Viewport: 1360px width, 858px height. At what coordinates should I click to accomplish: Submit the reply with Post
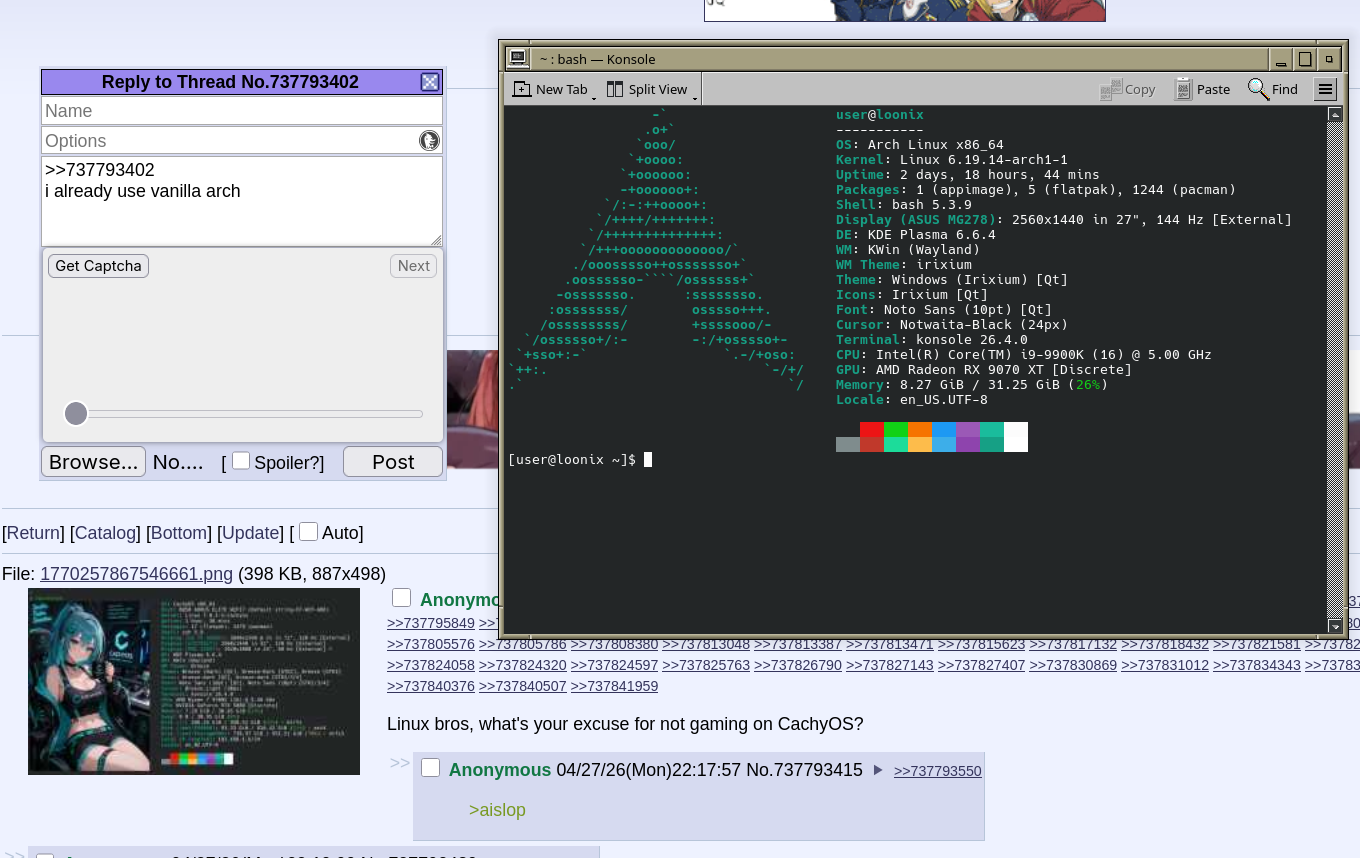point(393,462)
